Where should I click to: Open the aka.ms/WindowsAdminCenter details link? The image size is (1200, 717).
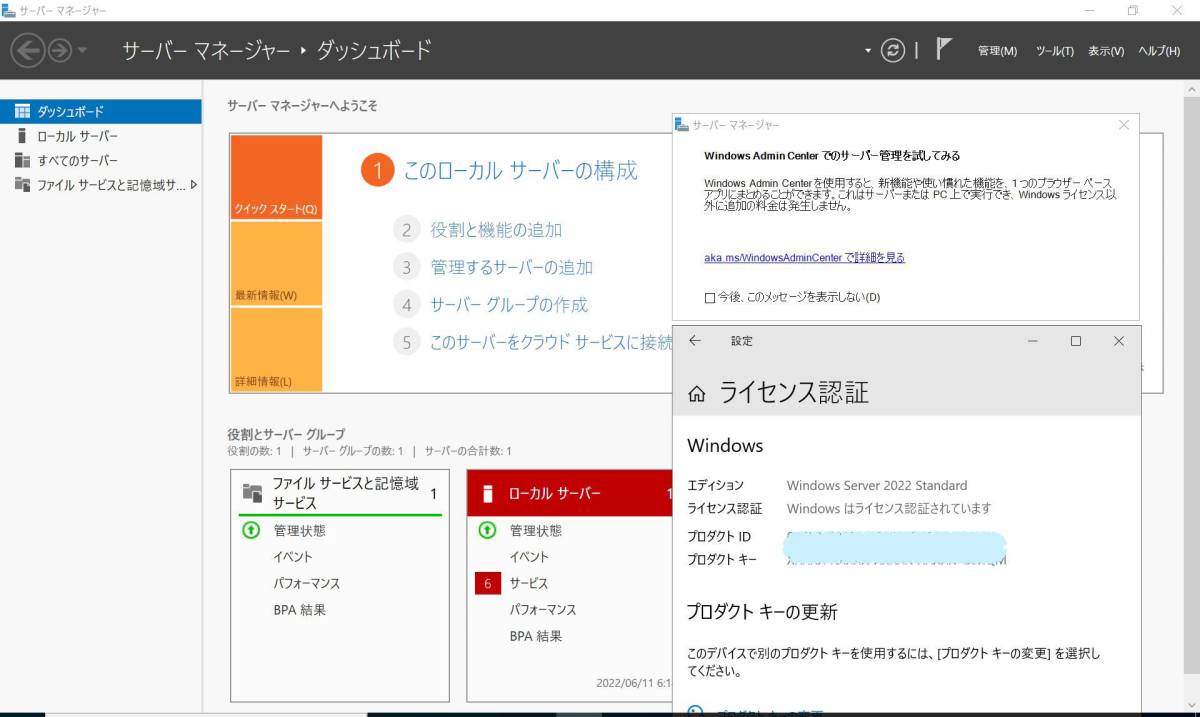tap(804, 257)
